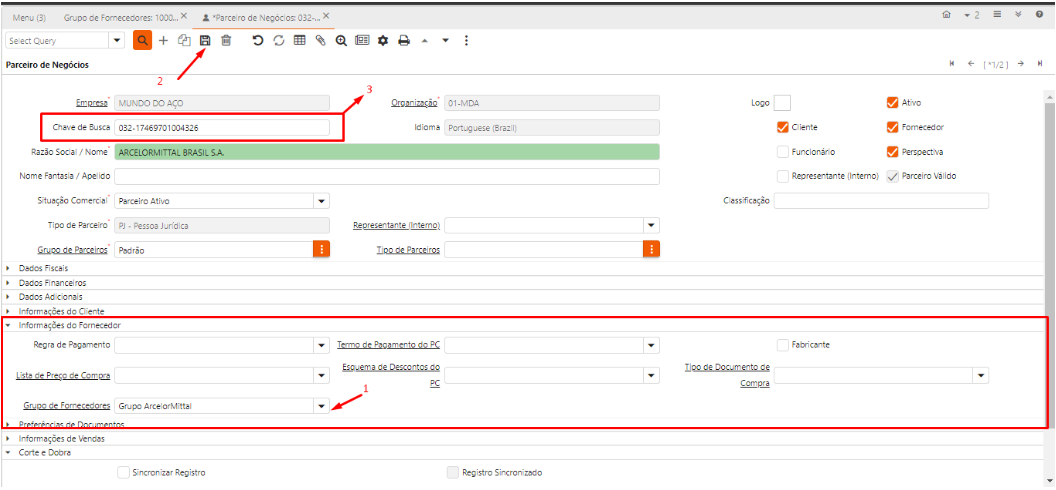Jump to the last record
Image resolution: width=1056 pixels, height=490 pixels.
pyautogui.click(x=1040, y=64)
